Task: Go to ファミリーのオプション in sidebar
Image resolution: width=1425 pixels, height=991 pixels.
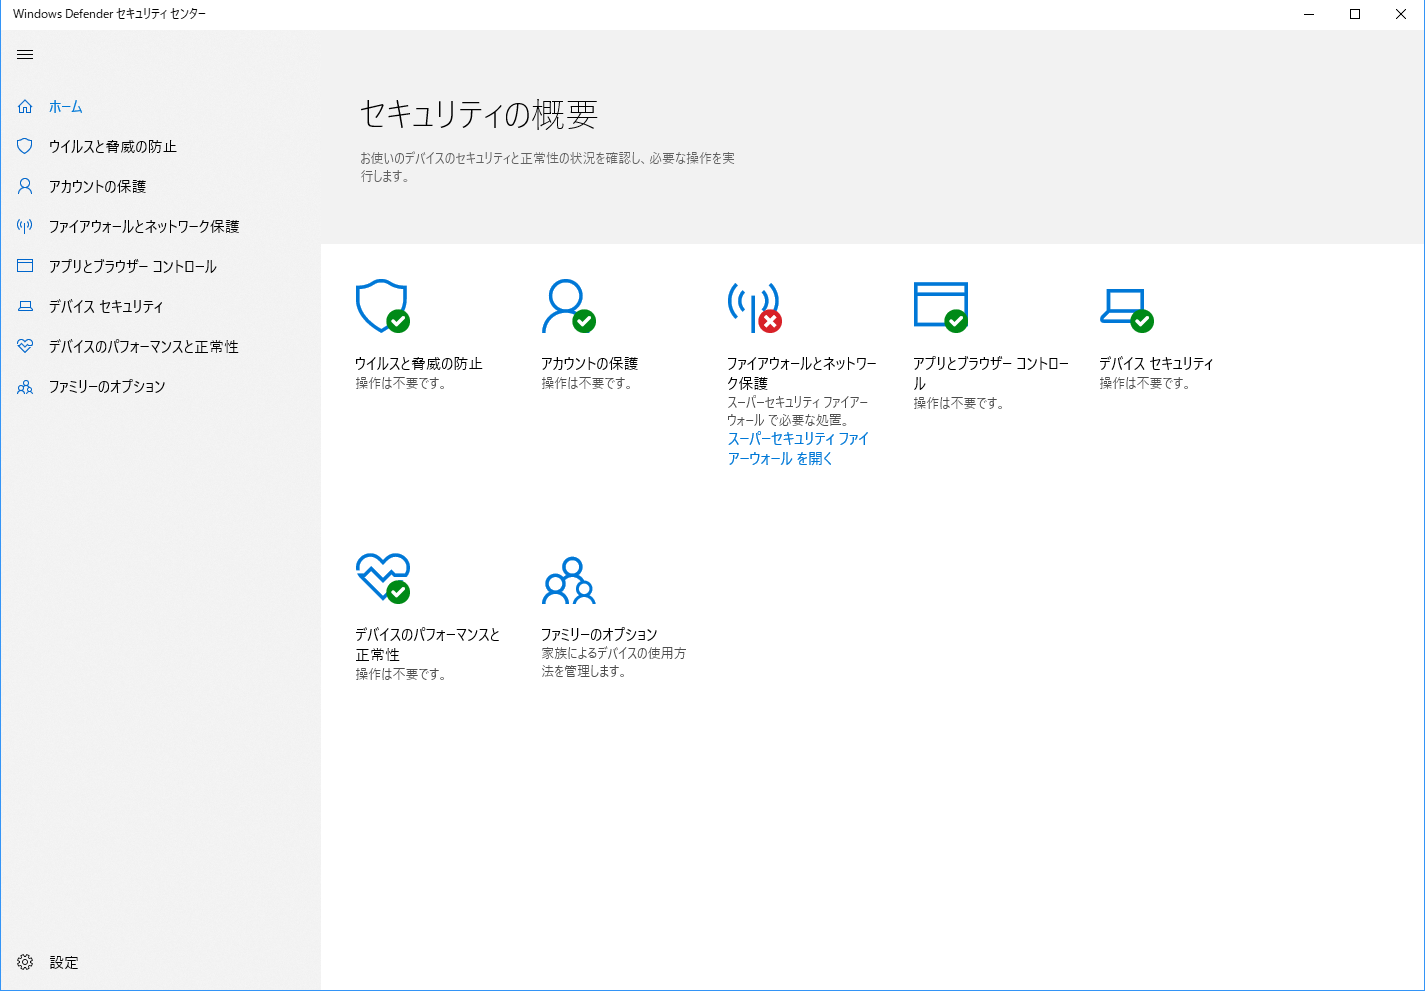Action: (x=107, y=386)
